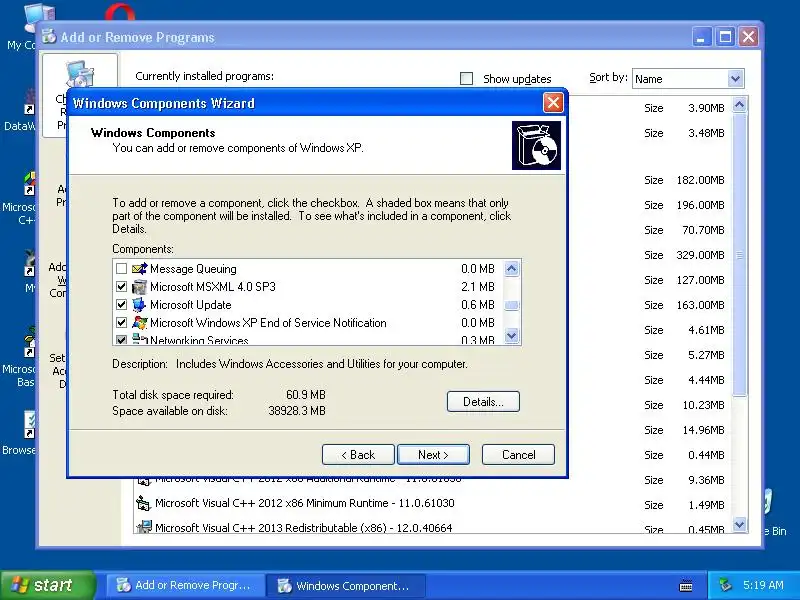The width and height of the screenshot is (800, 600).
Task: Click the Microsoft Update globe icon
Action: [139, 305]
